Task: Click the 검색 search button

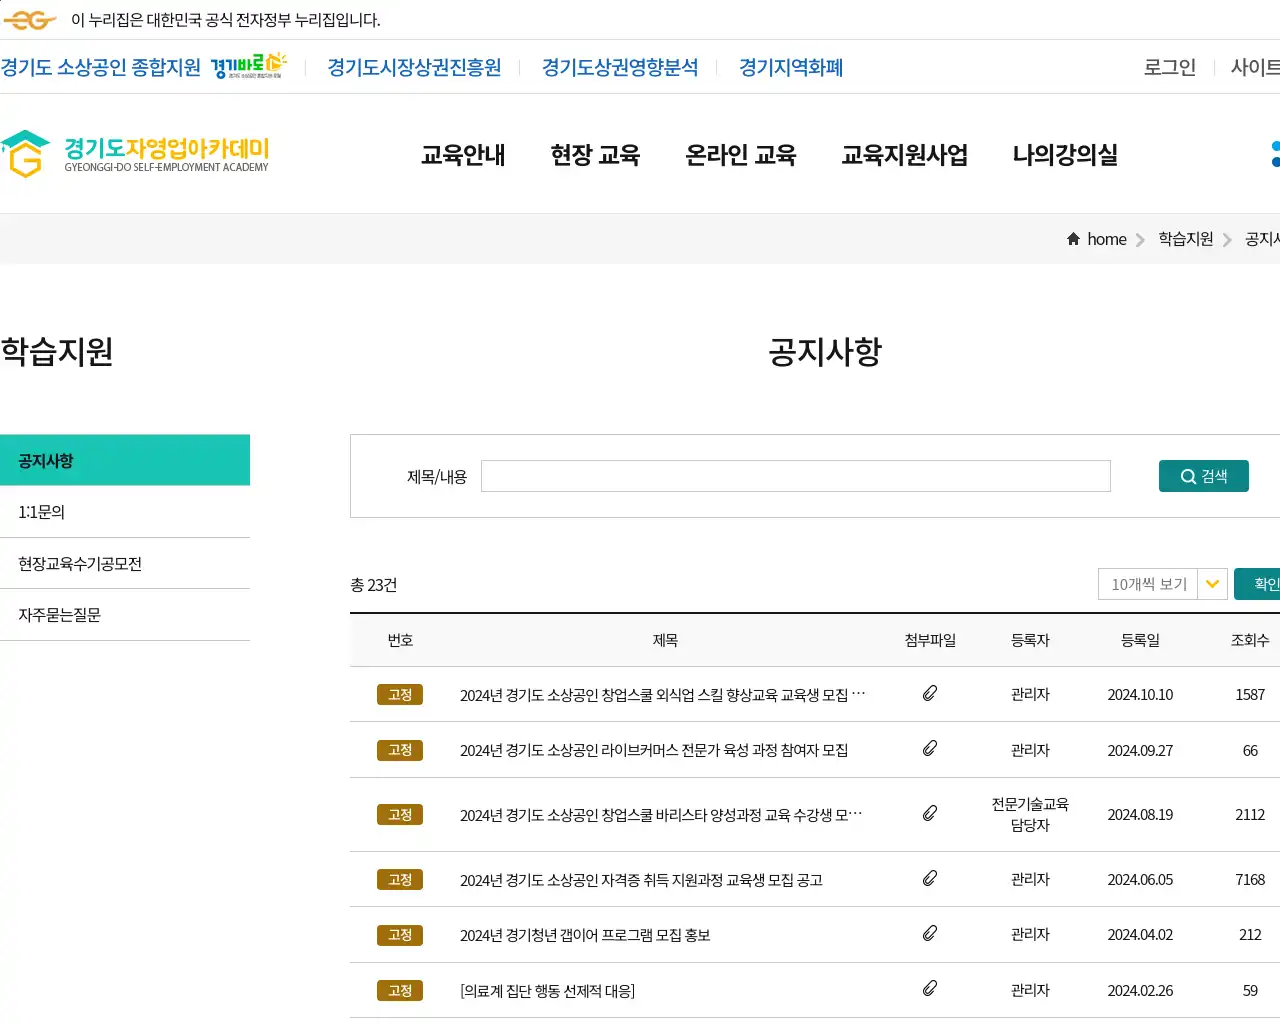Action: click(1204, 476)
